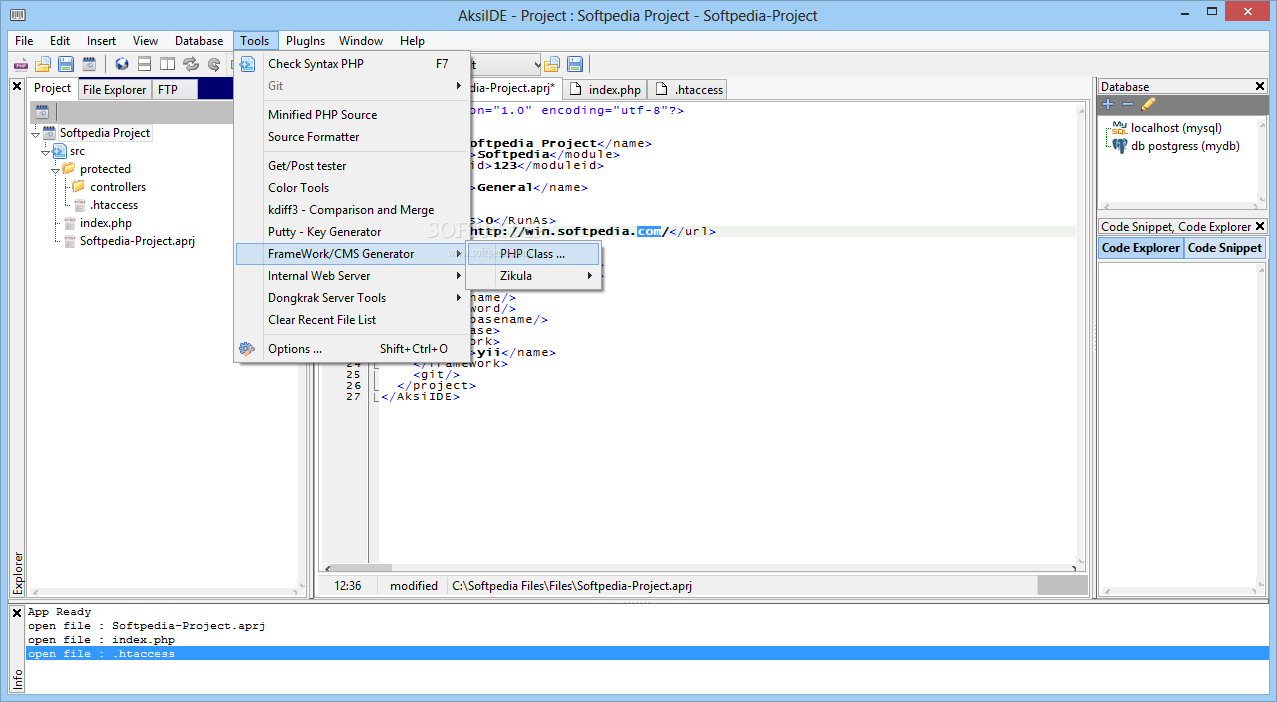Click the horizontal split view icon
The image size is (1277, 702).
click(145, 64)
